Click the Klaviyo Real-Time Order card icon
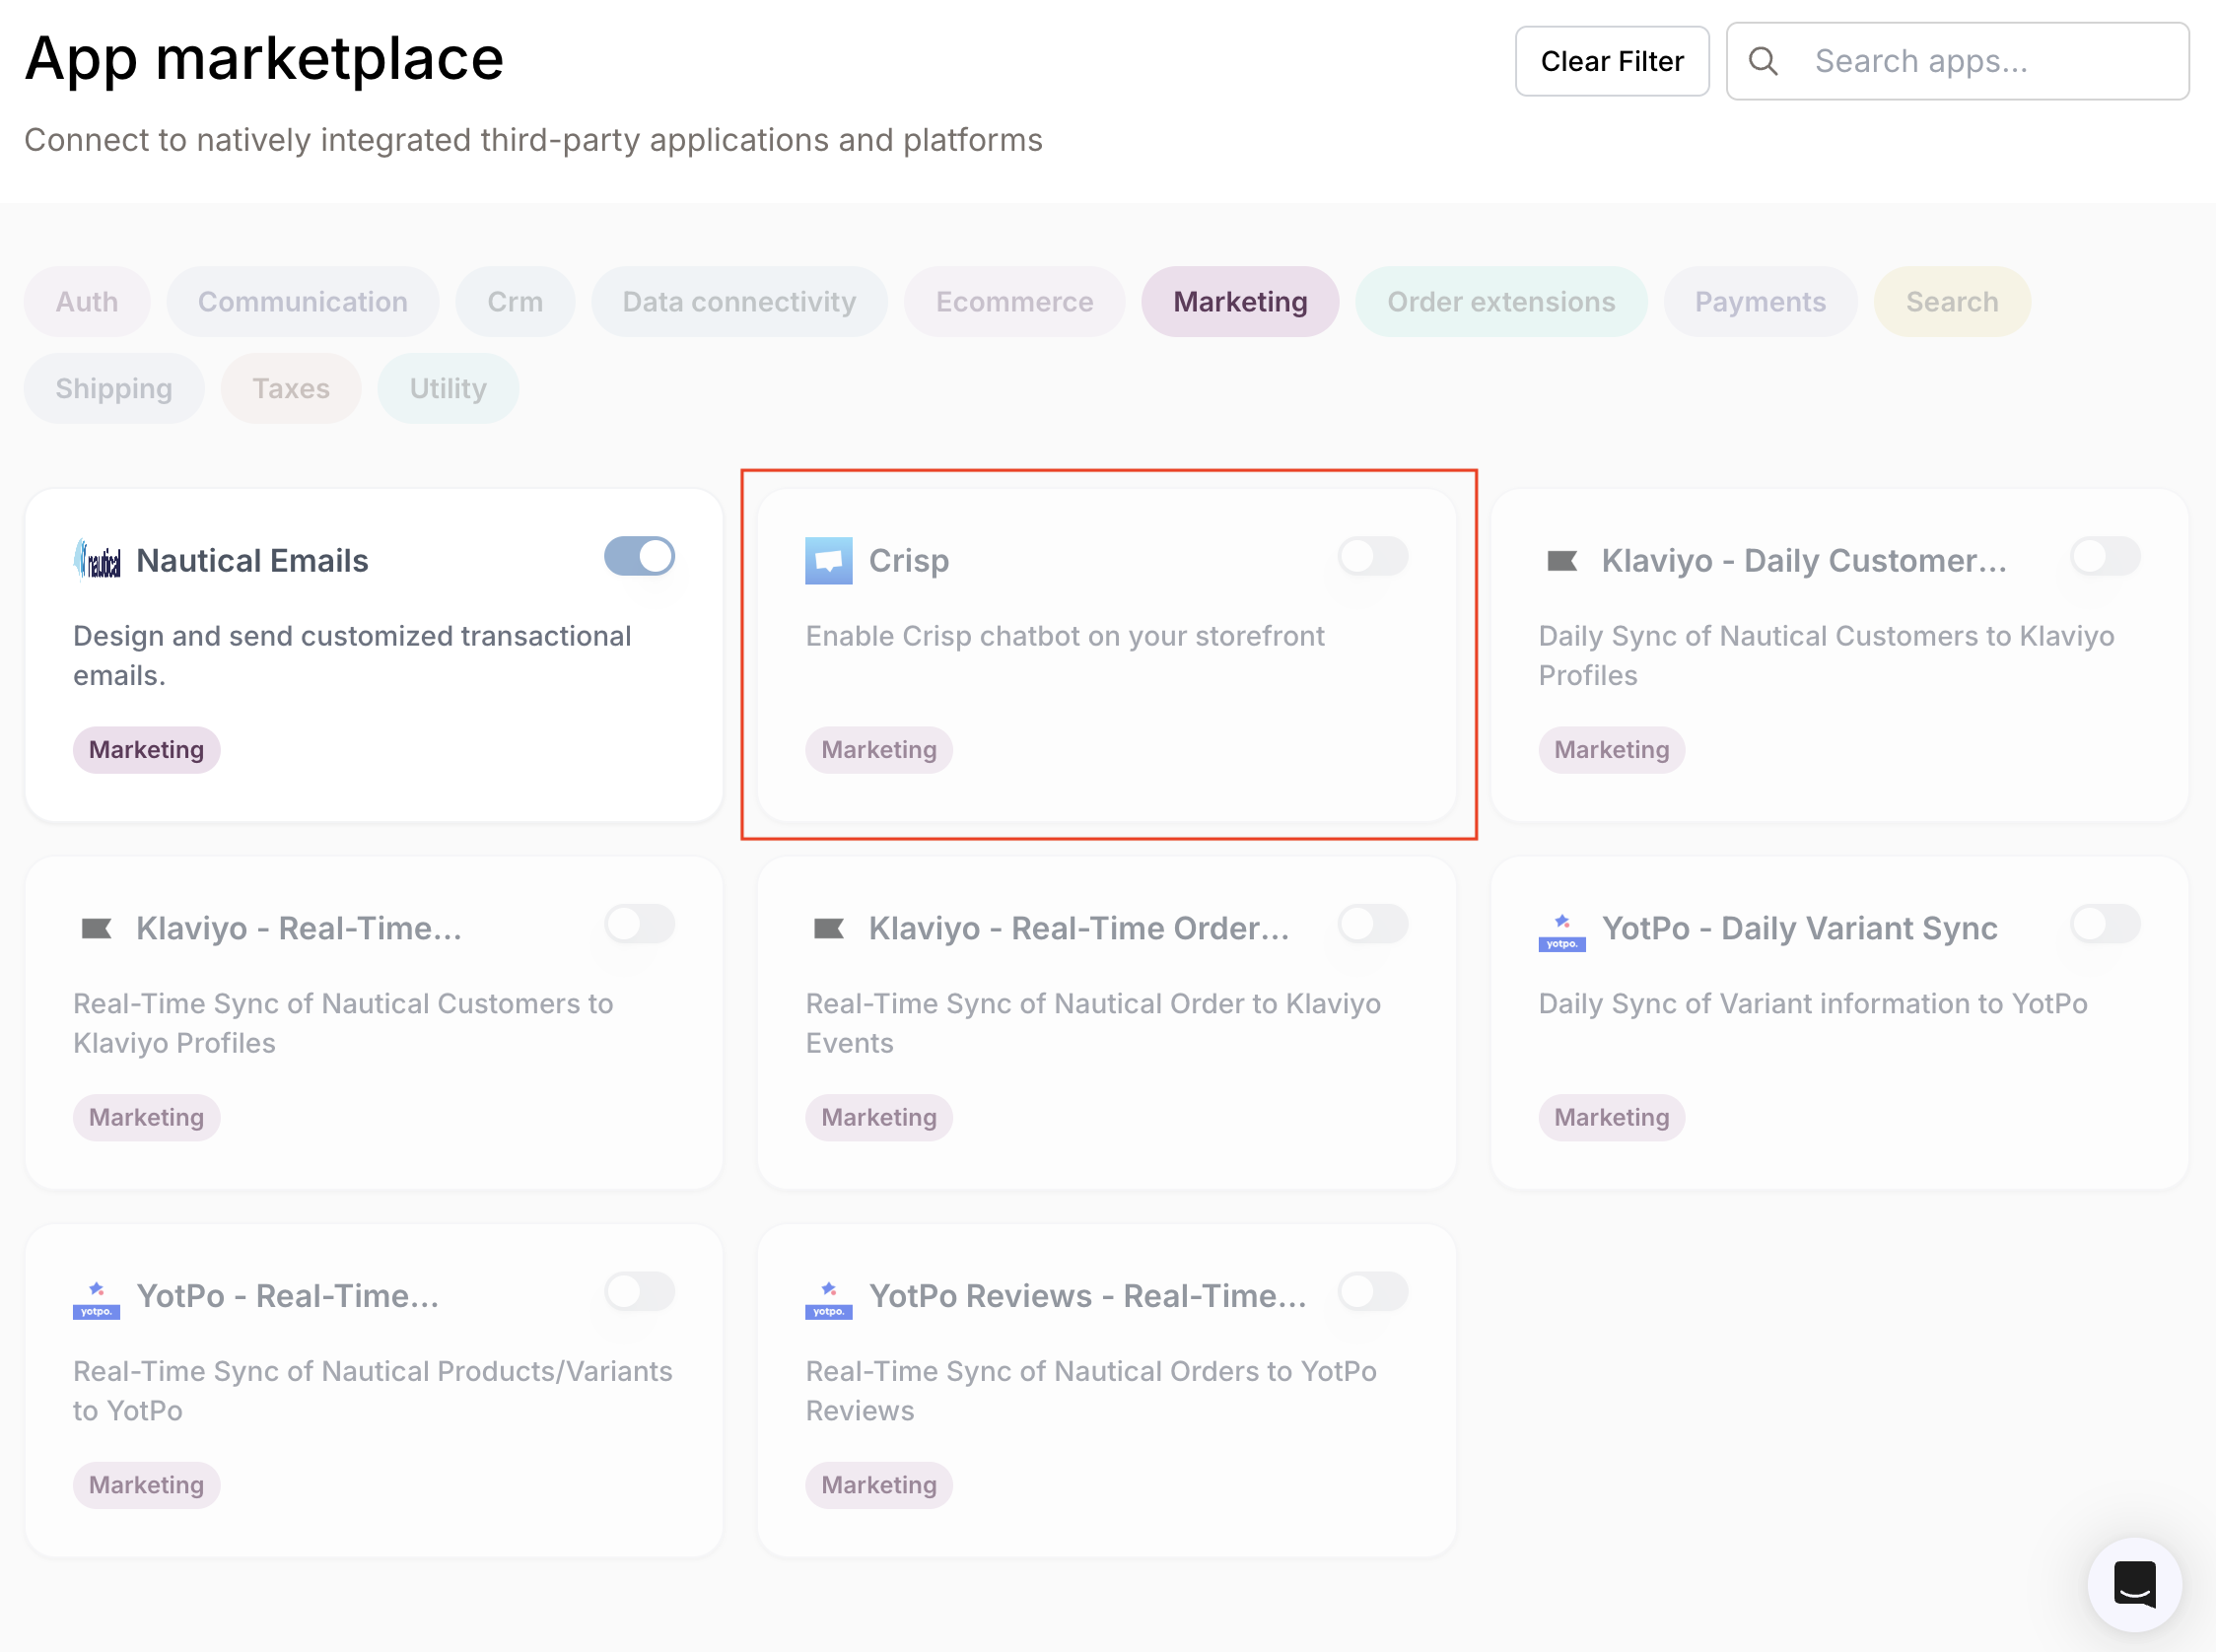This screenshot has height=1652, width=2216. [x=829, y=927]
